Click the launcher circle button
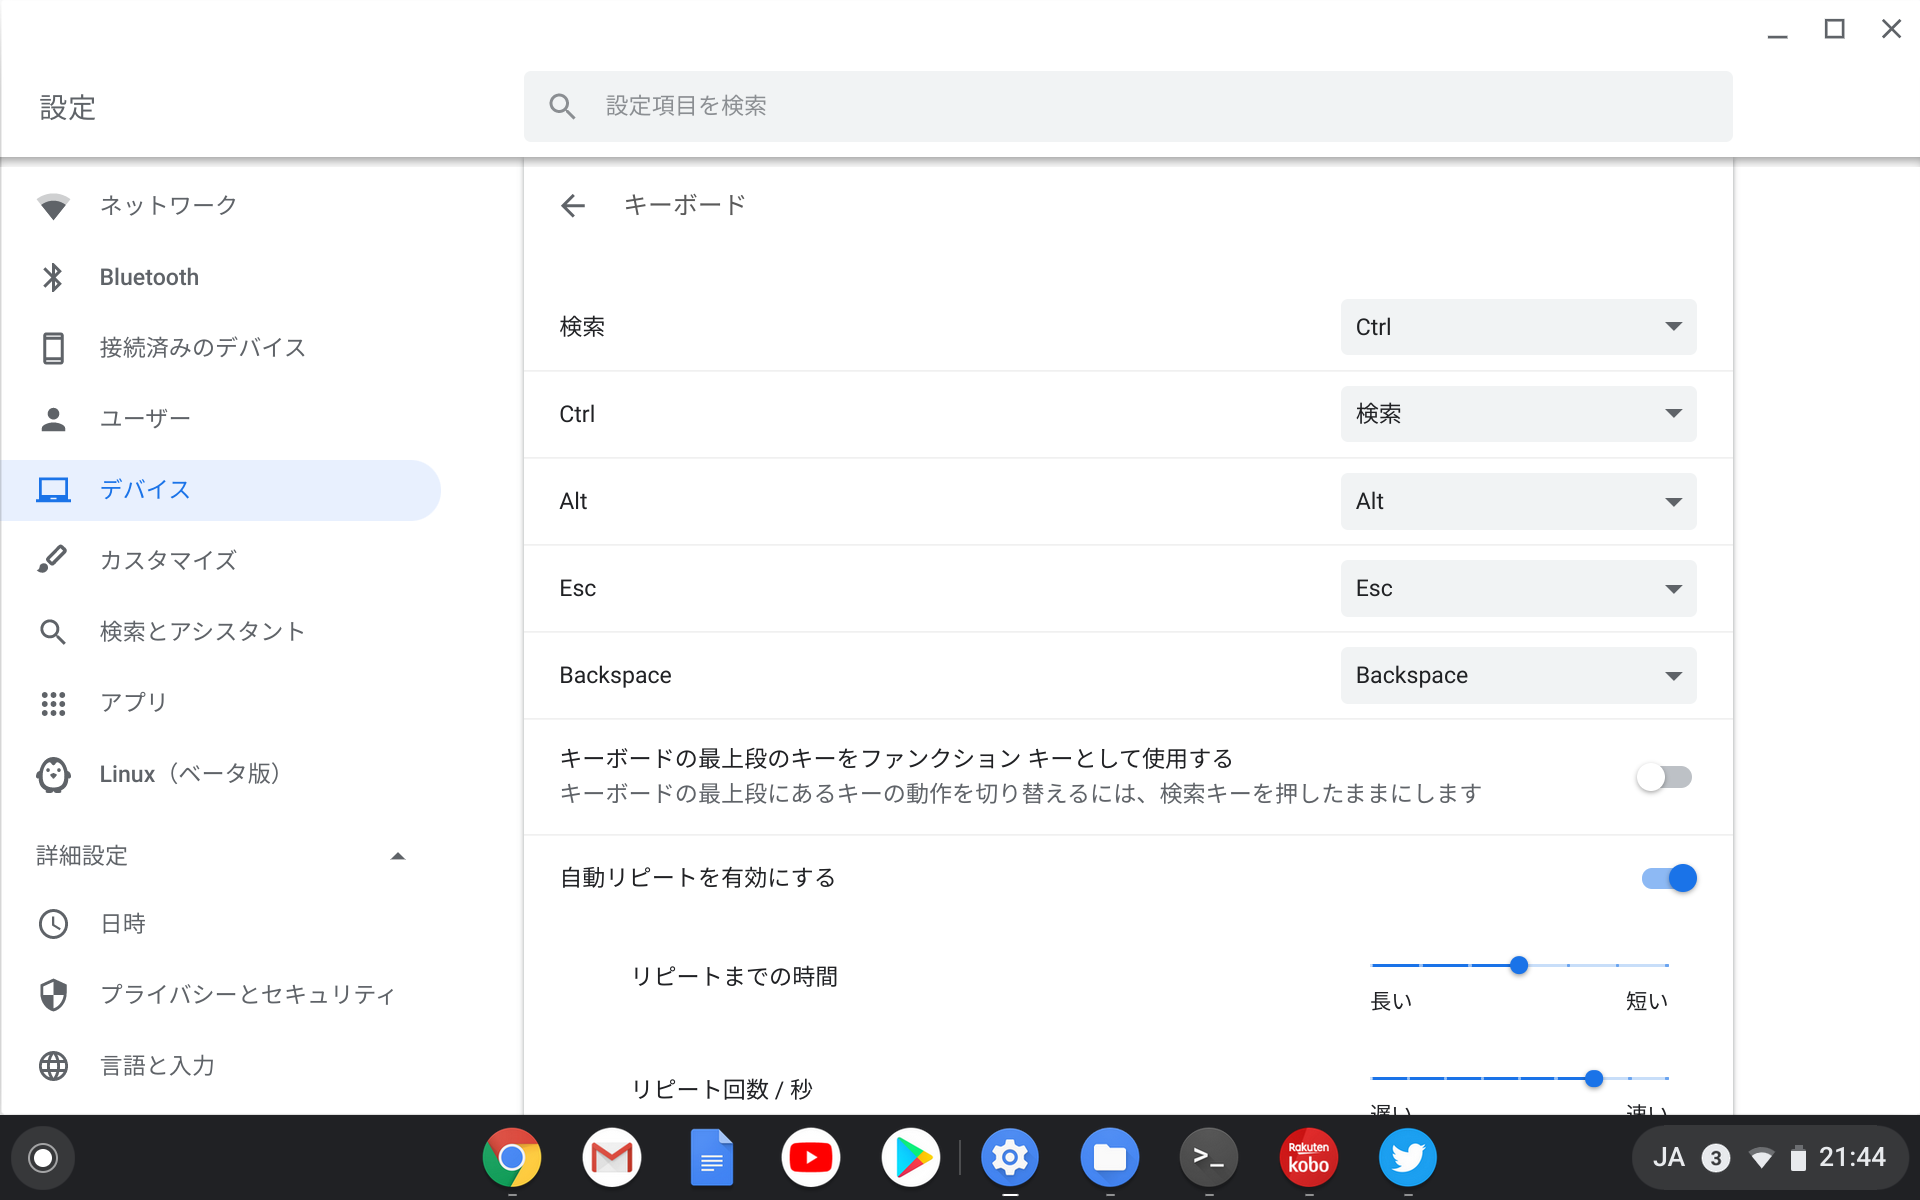This screenshot has height=1200, width=1920. pyautogui.click(x=43, y=1158)
